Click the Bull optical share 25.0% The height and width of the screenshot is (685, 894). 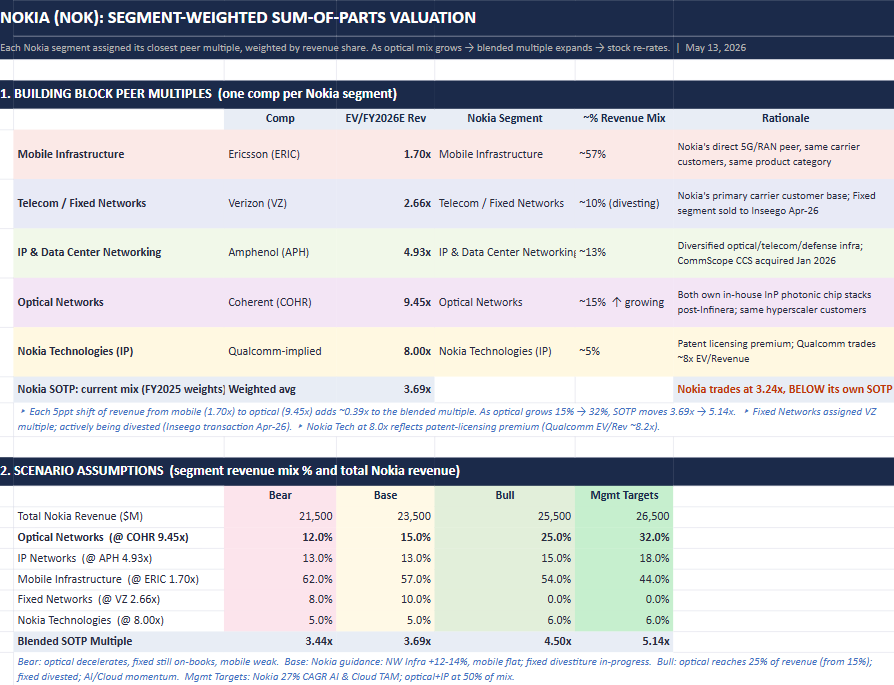point(556,537)
